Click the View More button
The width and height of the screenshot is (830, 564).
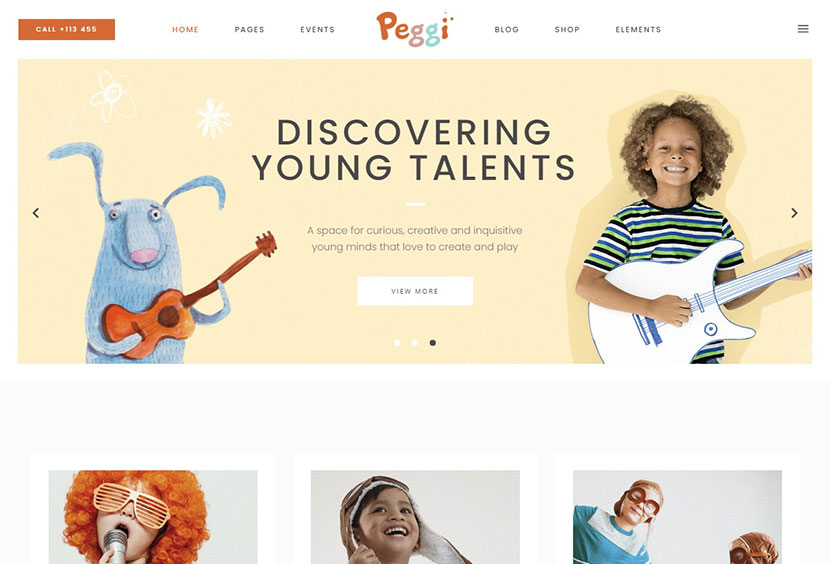click(415, 291)
